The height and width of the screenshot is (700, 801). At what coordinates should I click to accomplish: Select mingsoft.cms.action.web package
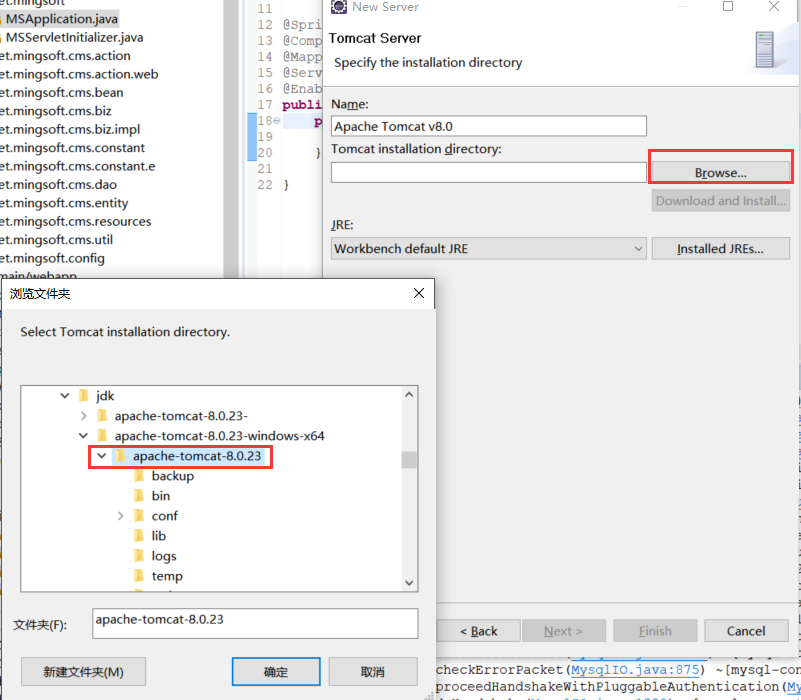pyautogui.click(x=79, y=74)
